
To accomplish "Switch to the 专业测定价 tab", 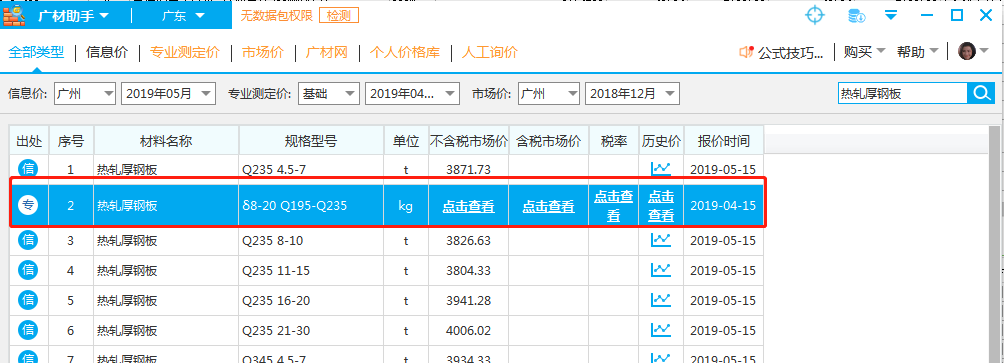I will click(185, 52).
